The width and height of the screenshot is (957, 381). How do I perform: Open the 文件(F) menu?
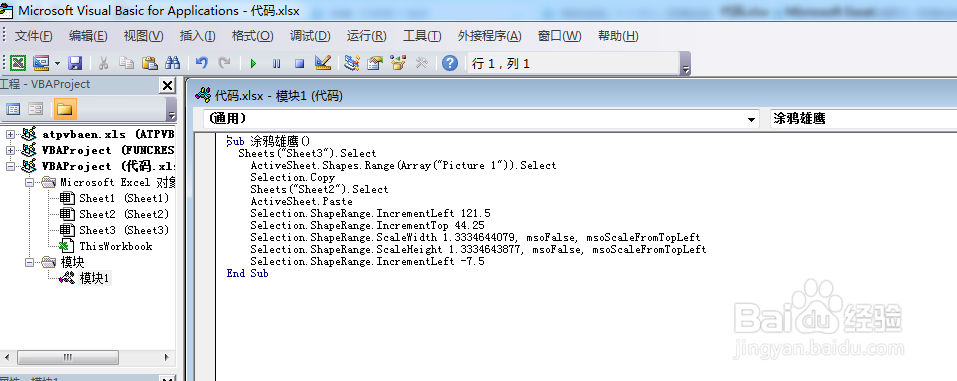click(x=33, y=36)
